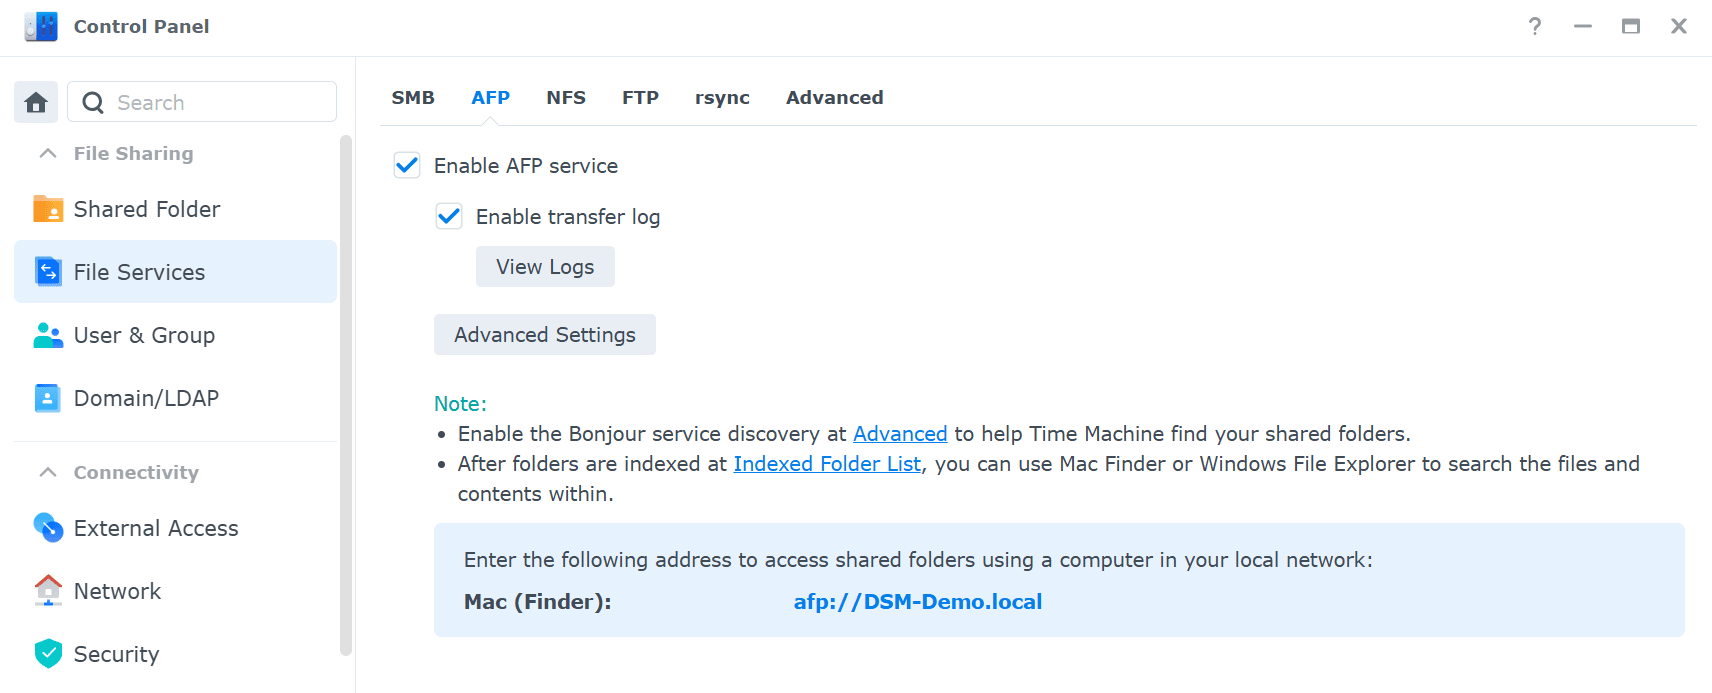Open the Advanced tab
The width and height of the screenshot is (1712, 693).
[835, 97]
